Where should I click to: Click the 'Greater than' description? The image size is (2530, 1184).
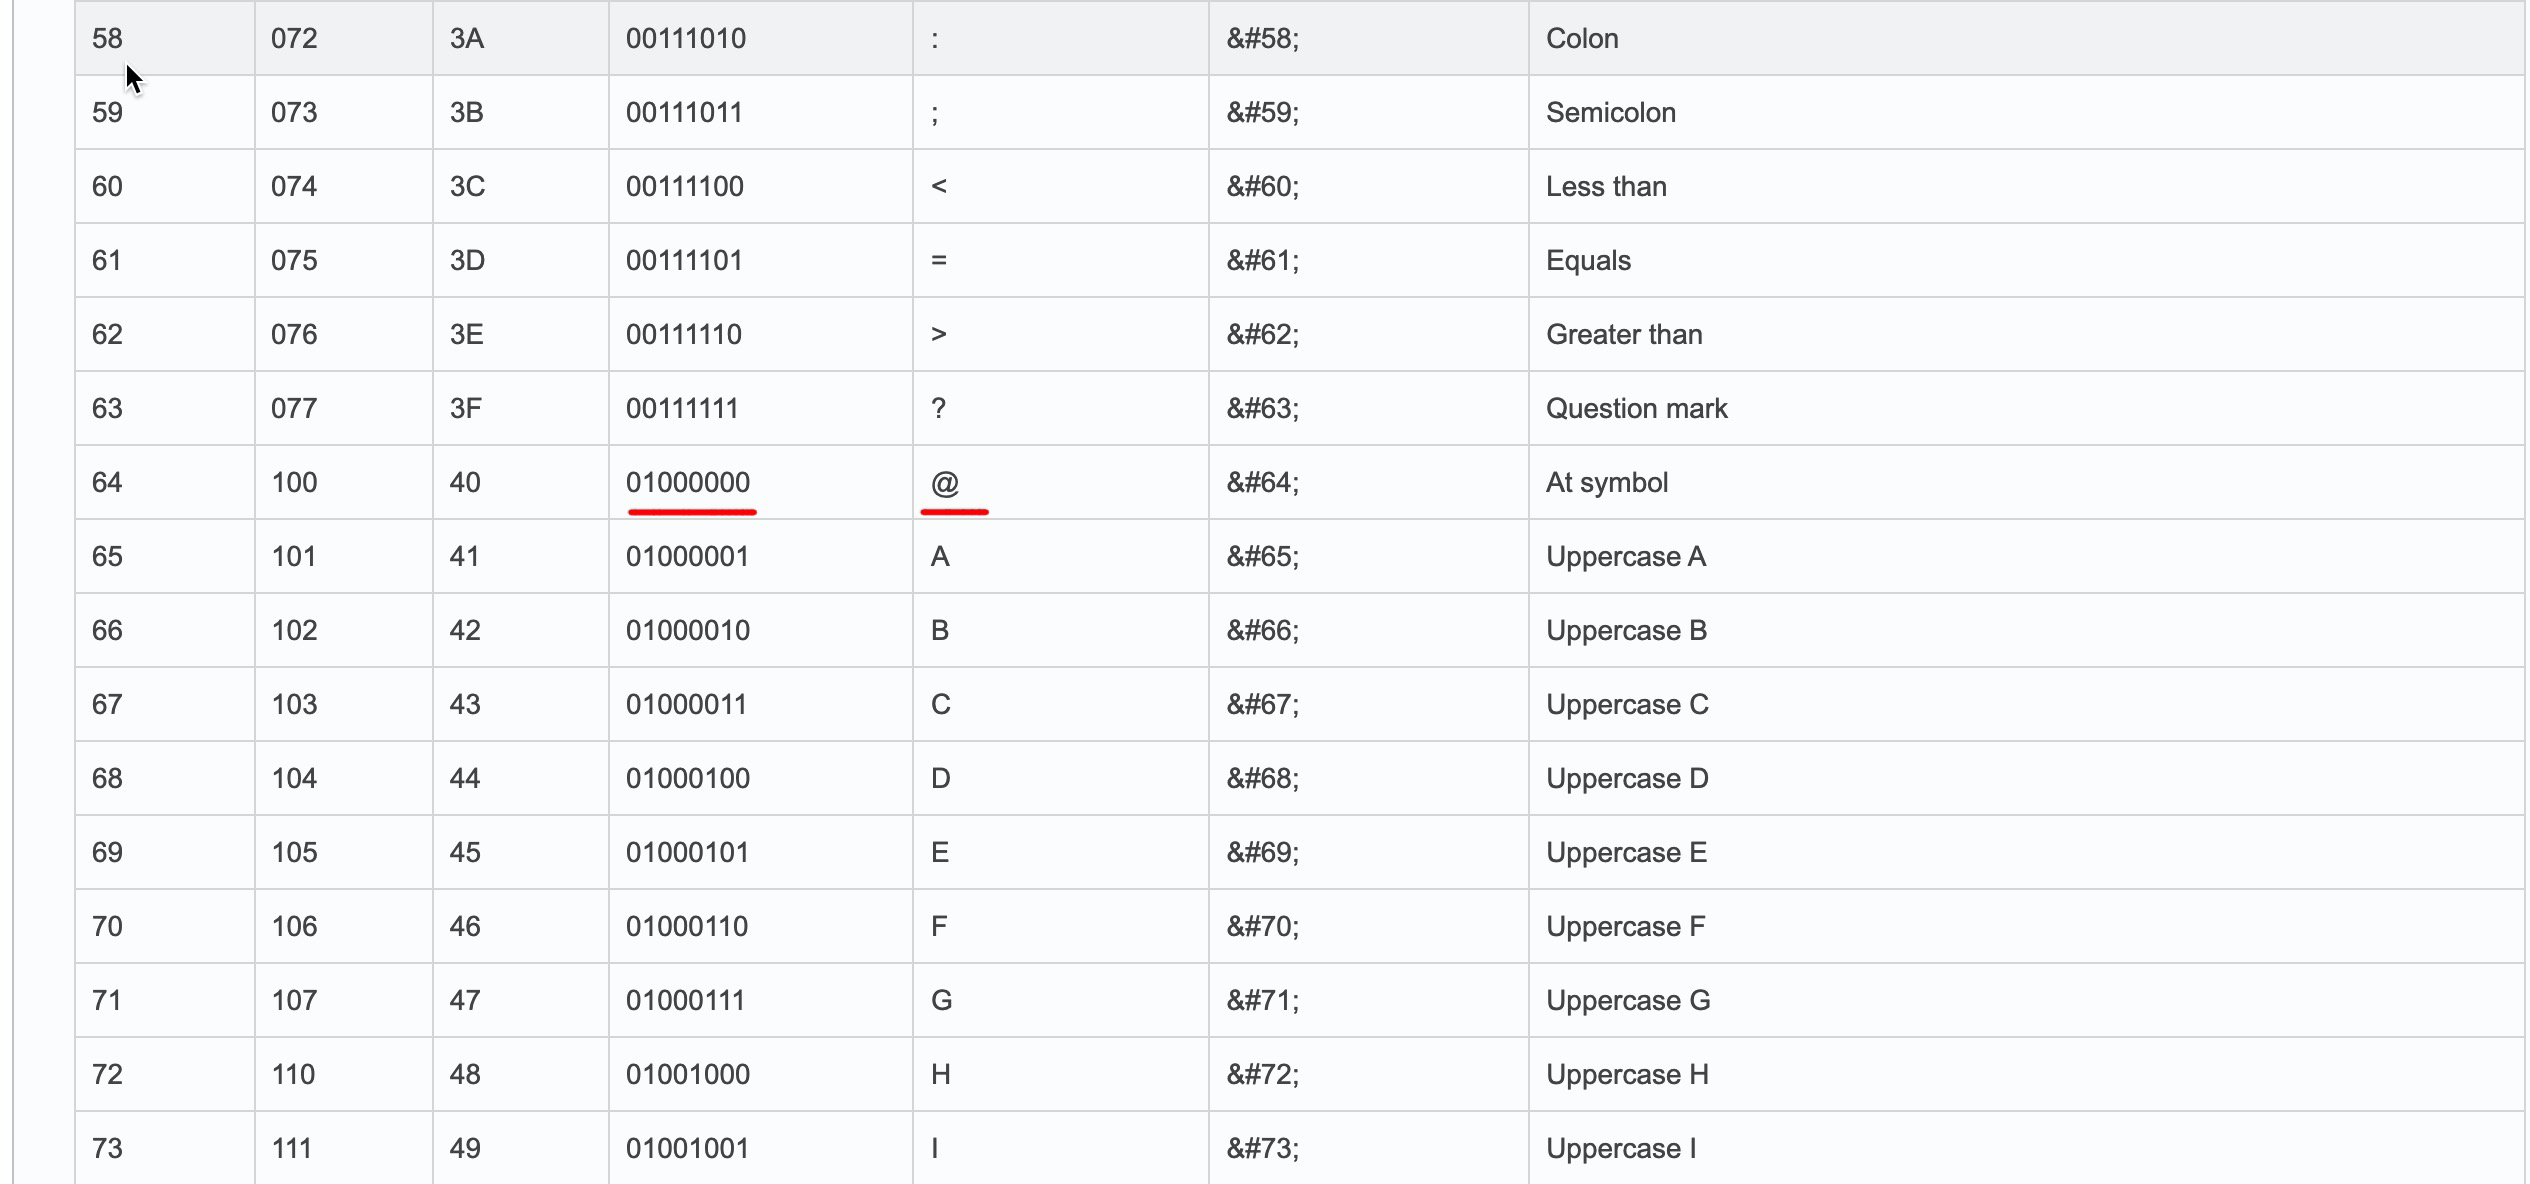(x=1624, y=335)
